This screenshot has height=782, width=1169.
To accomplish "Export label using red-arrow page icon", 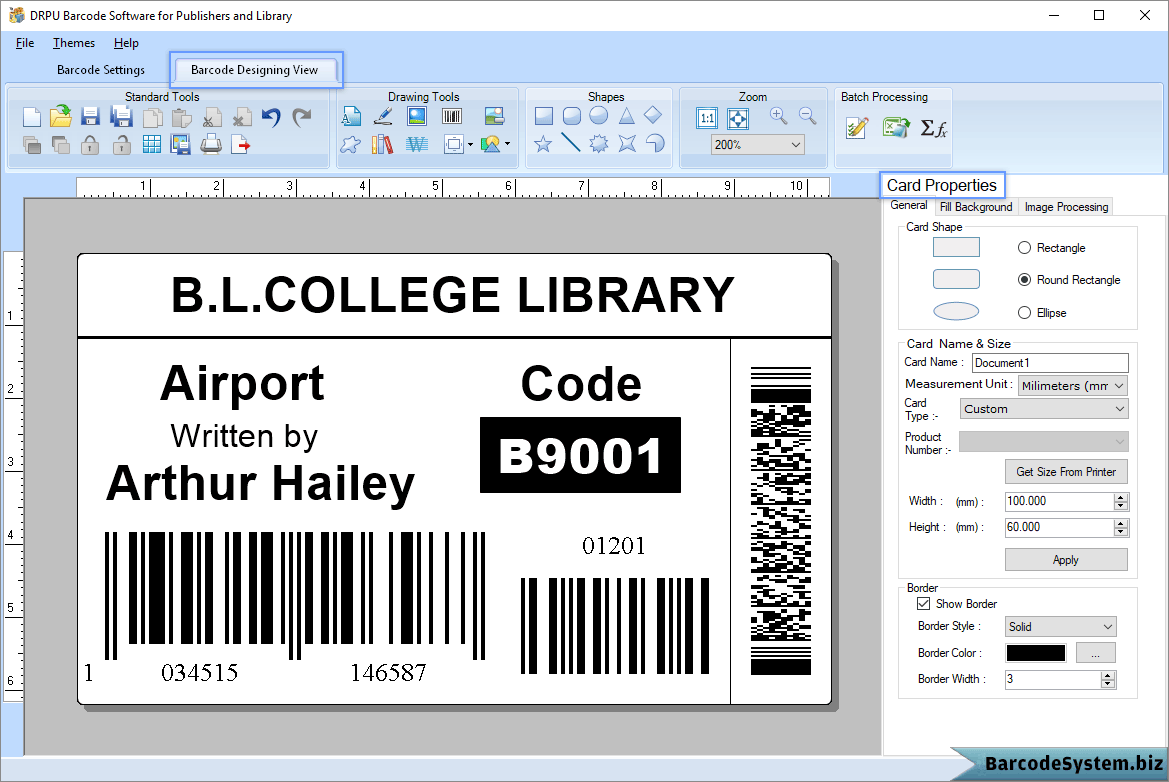I will (x=240, y=145).
